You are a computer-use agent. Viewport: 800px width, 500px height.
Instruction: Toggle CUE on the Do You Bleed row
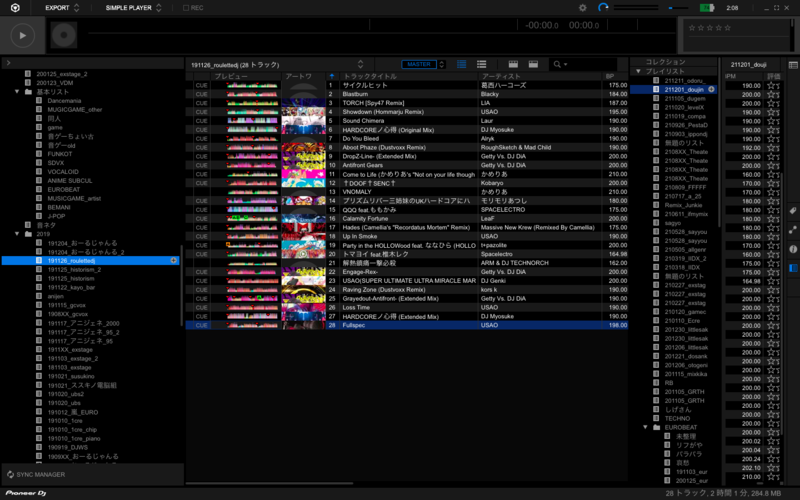coord(202,139)
